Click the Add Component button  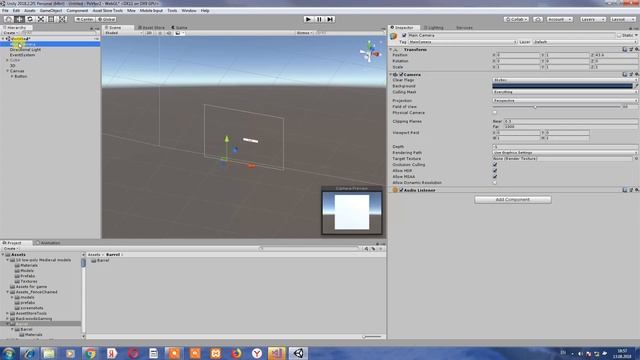[x=513, y=200]
